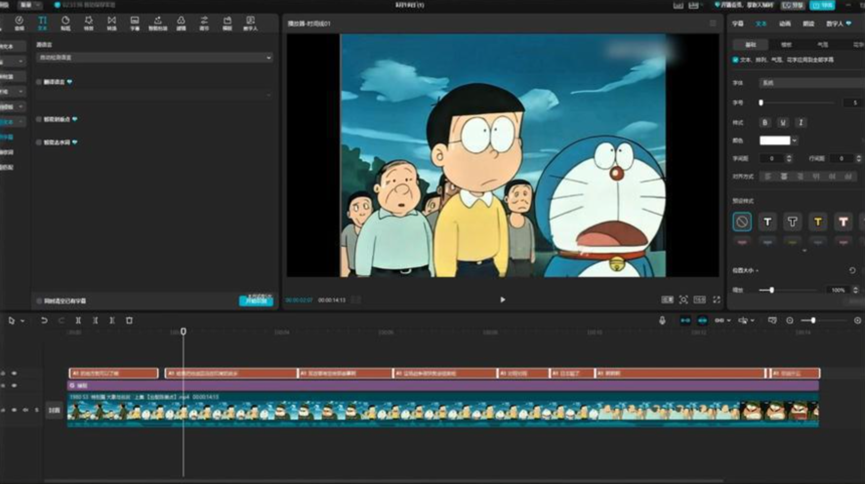865x484 pixels.
Task: Open the Templates panel icon
Action: pos(227,23)
